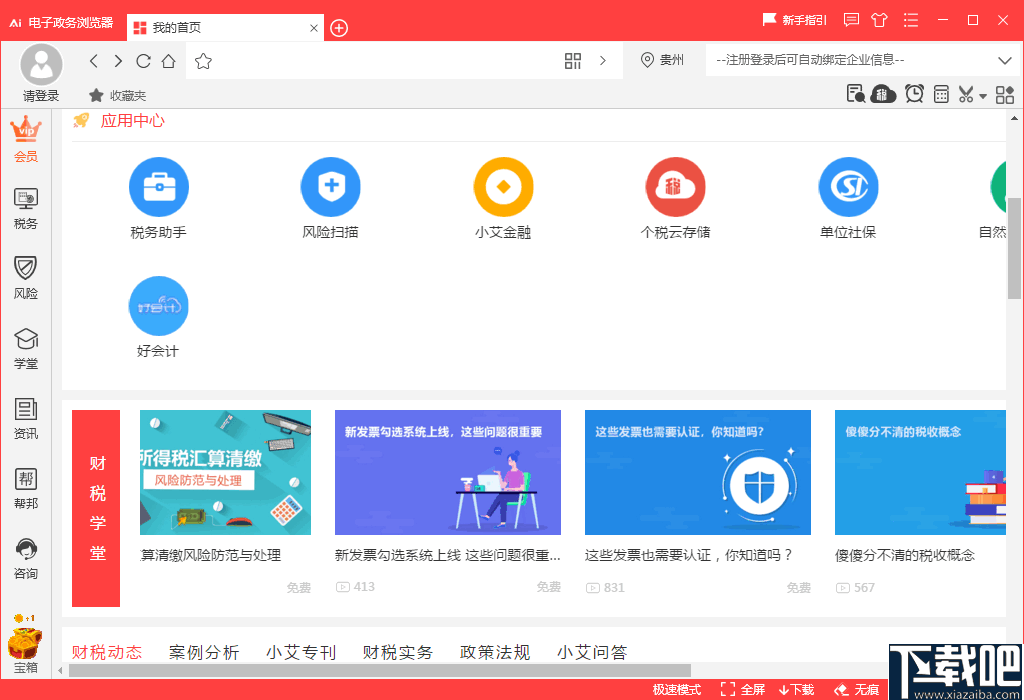Open the calculator tool in the toolbar
1024x700 pixels.
pyautogui.click(x=940, y=93)
